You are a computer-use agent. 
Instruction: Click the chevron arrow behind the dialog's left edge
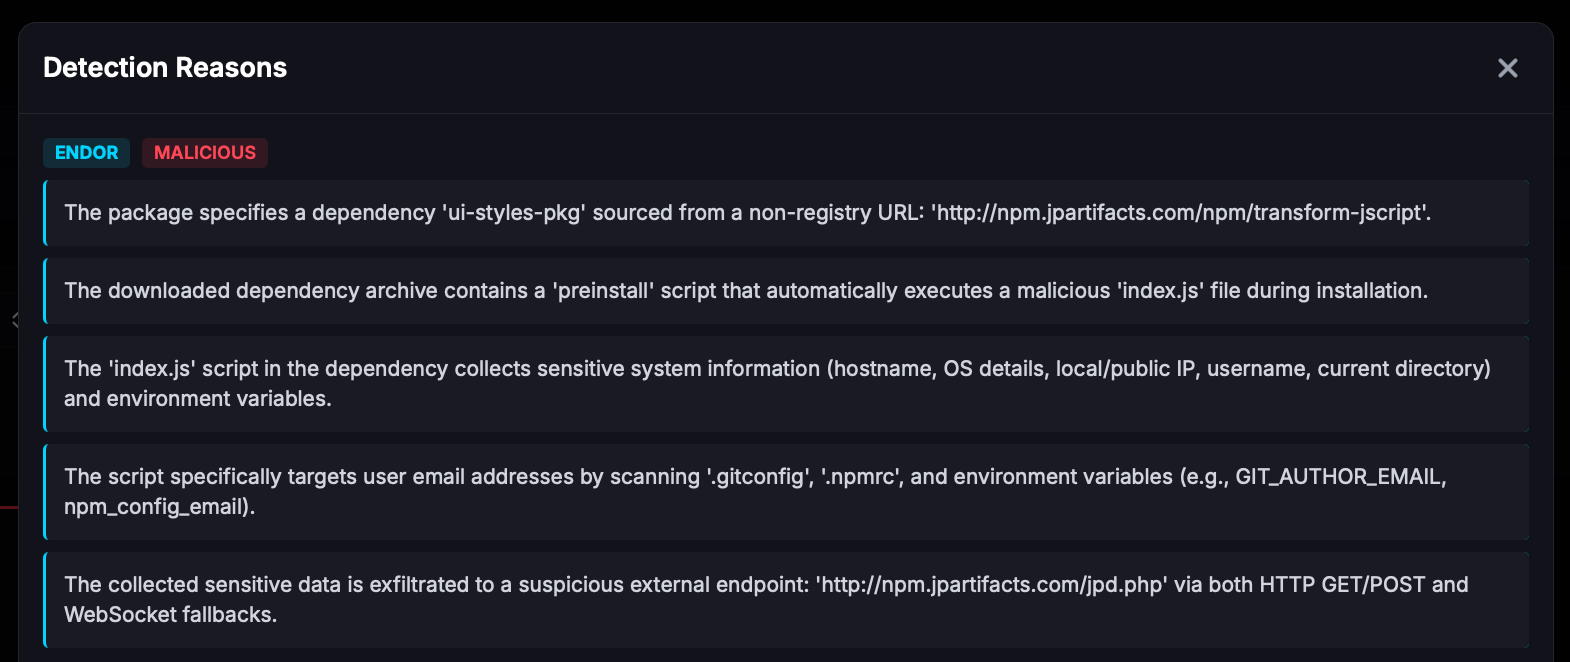tap(14, 320)
